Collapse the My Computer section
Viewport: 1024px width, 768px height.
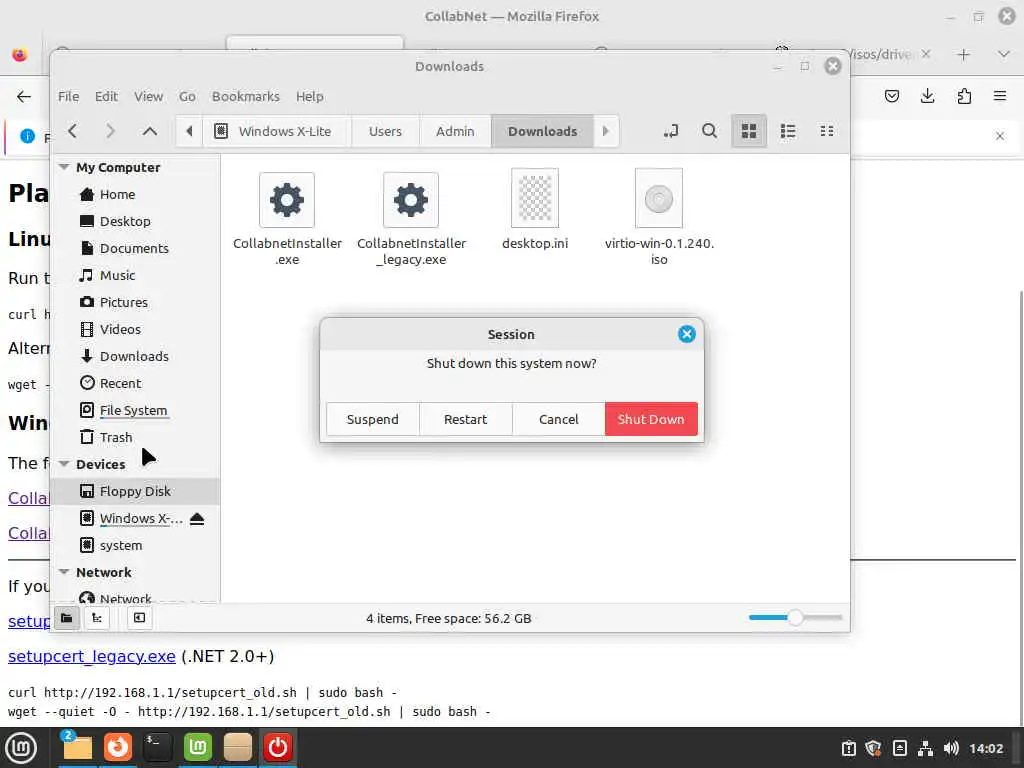64,167
